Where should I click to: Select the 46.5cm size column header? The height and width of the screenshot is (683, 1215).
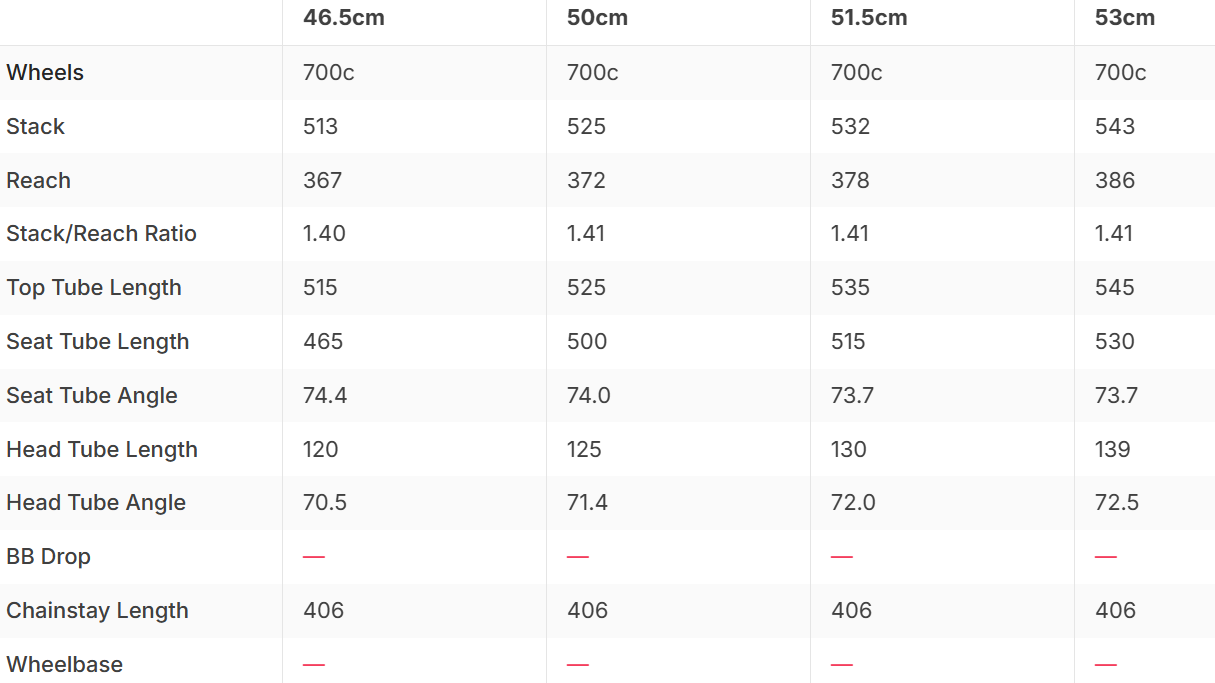[x=343, y=18]
